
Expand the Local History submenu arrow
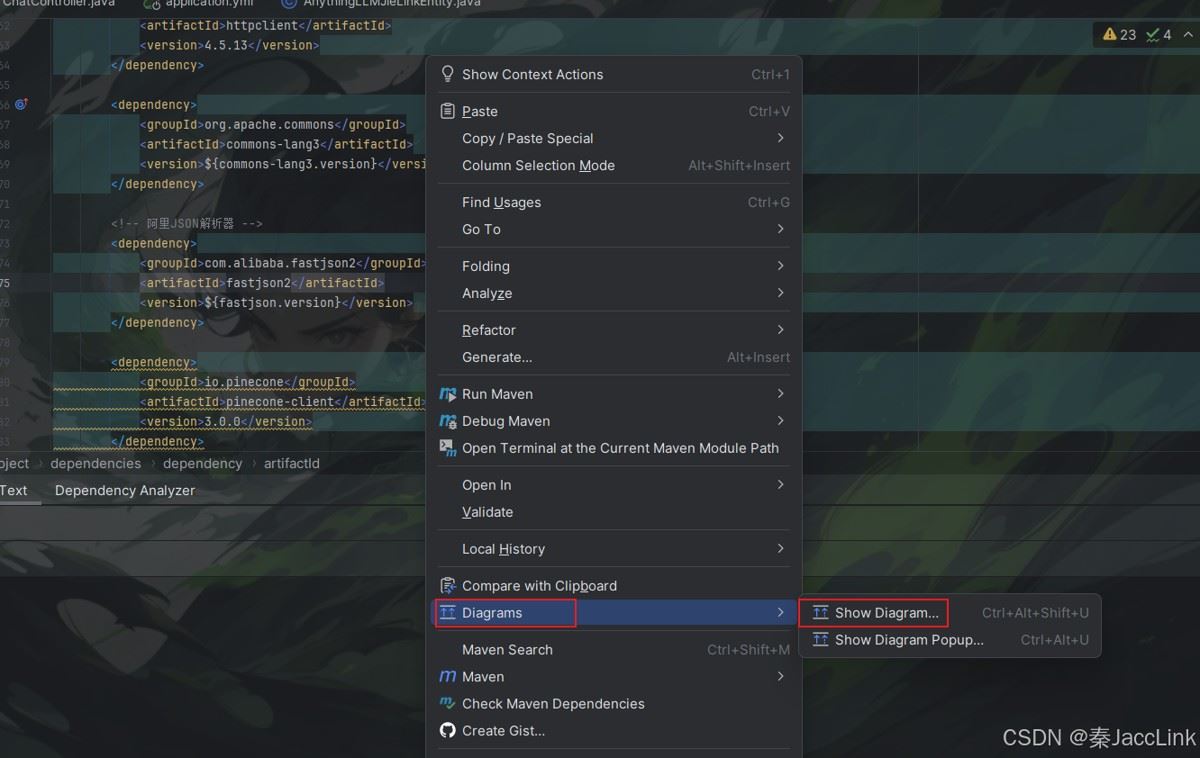tap(781, 549)
